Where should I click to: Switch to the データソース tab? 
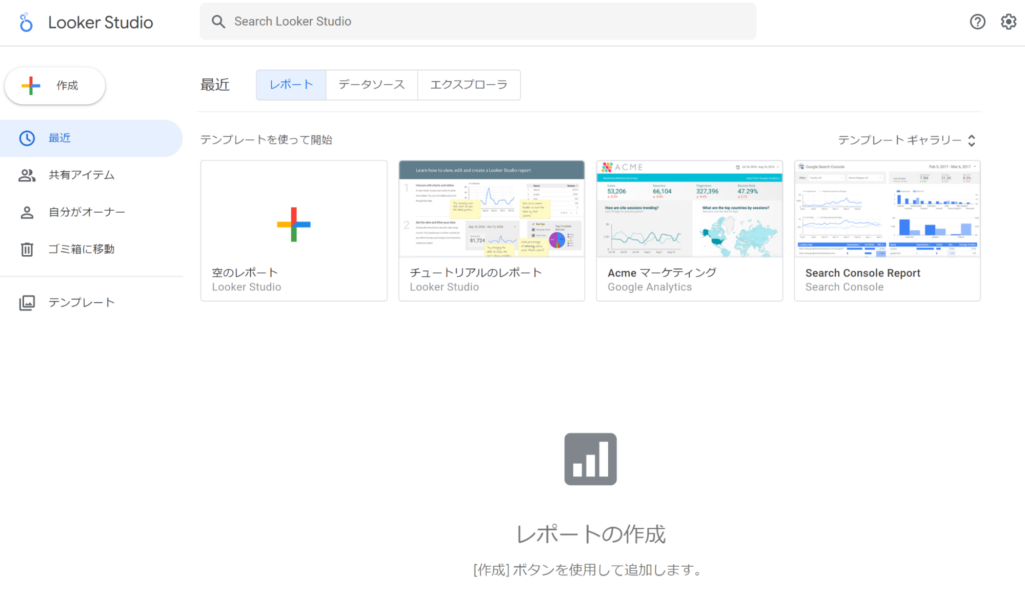coord(371,85)
